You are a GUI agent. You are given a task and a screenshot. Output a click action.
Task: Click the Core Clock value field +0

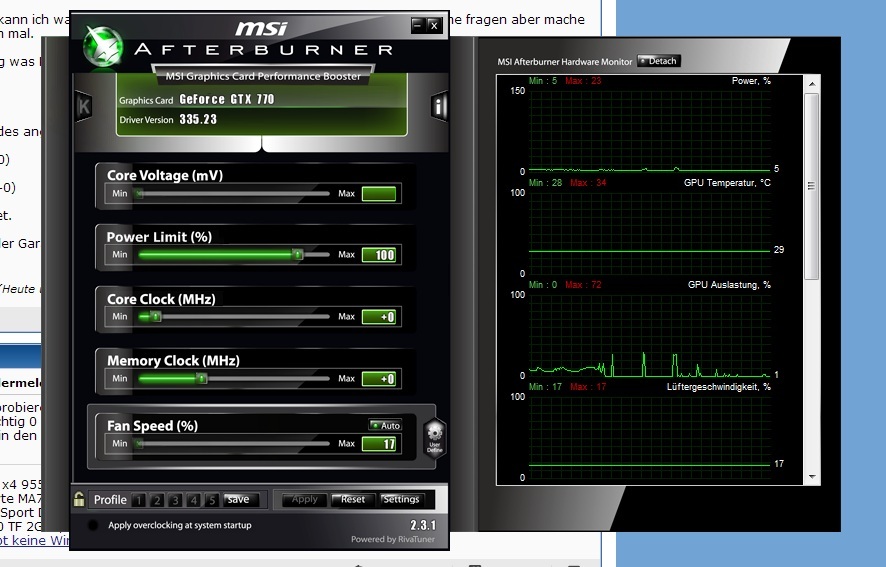point(379,317)
